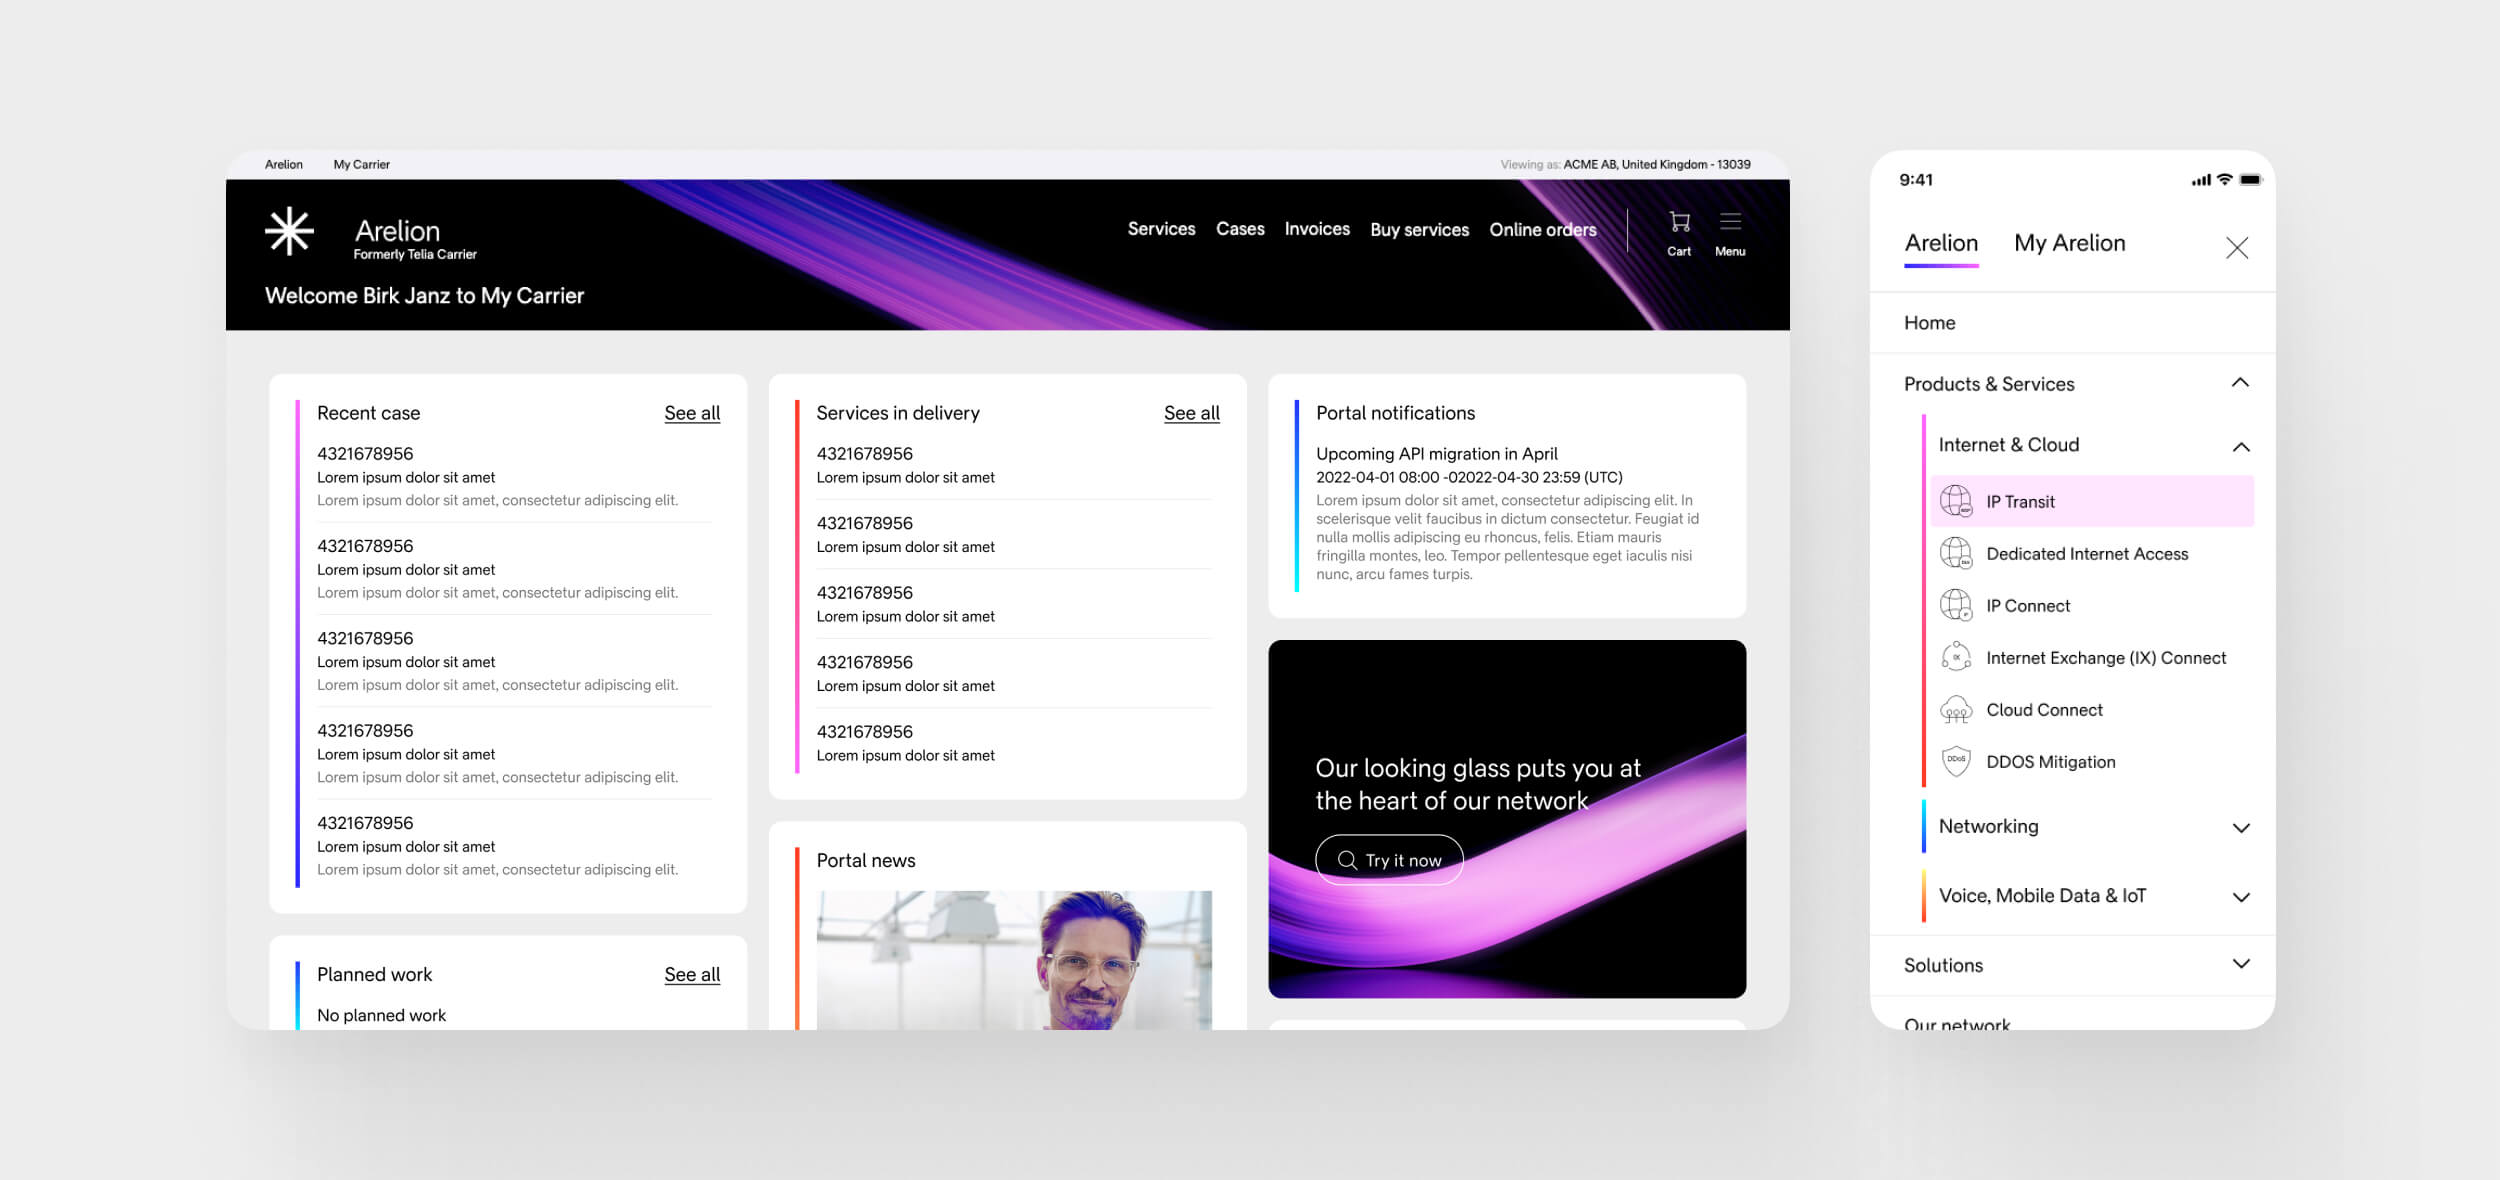
Task: Open Online orders in the navigation
Action: (1542, 230)
